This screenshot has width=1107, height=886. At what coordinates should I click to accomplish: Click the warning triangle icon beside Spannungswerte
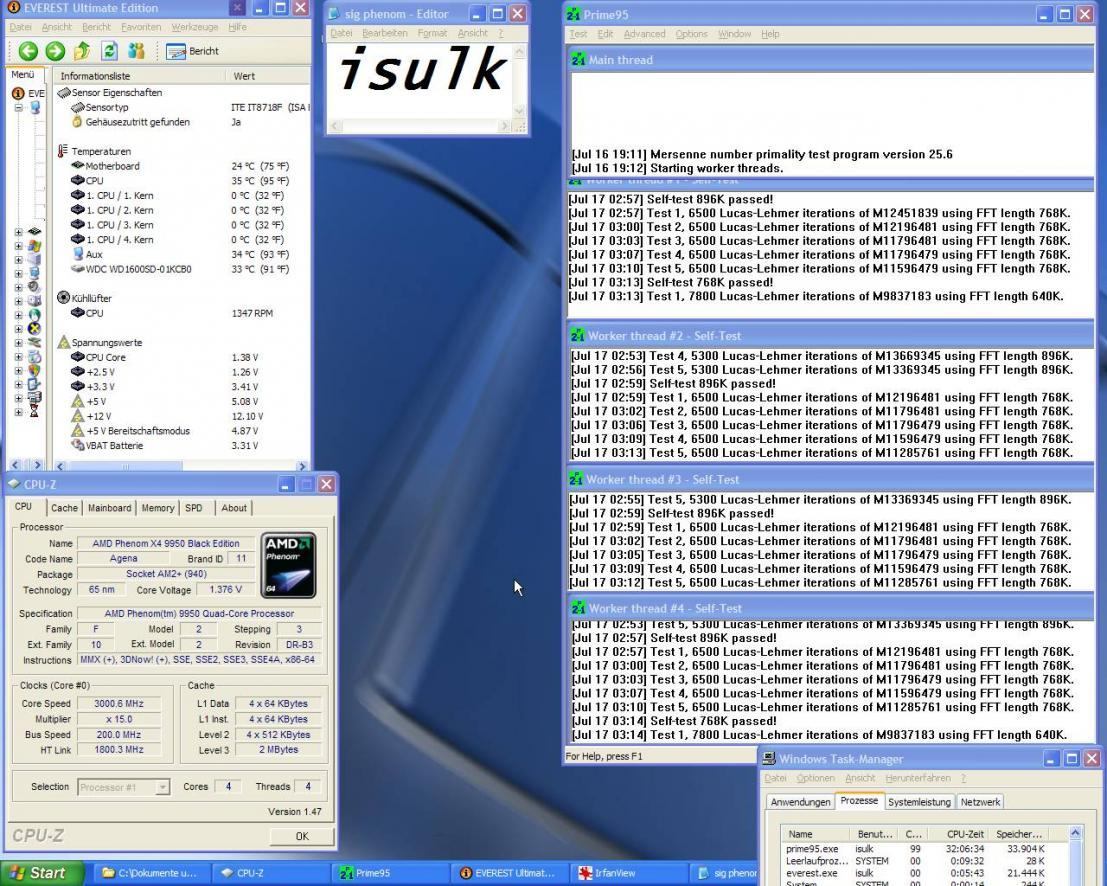coord(63,342)
